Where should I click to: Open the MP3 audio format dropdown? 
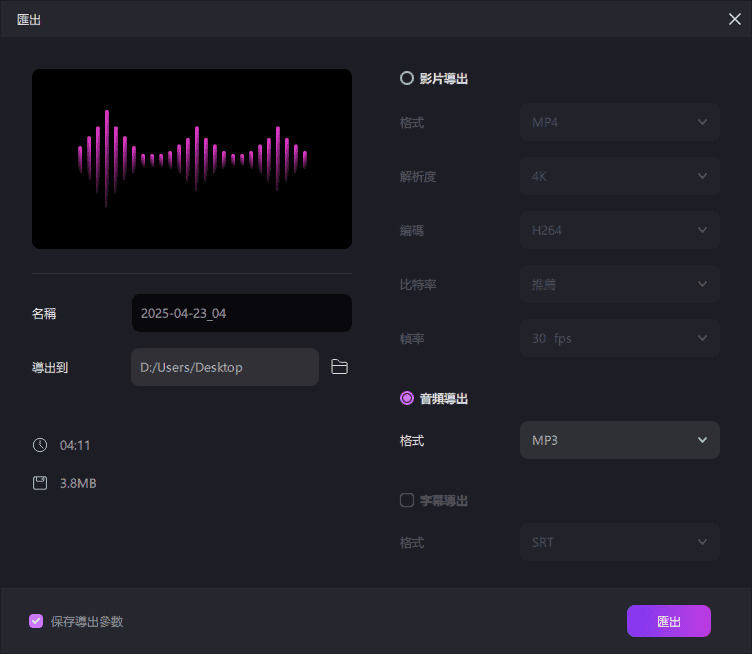619,440
